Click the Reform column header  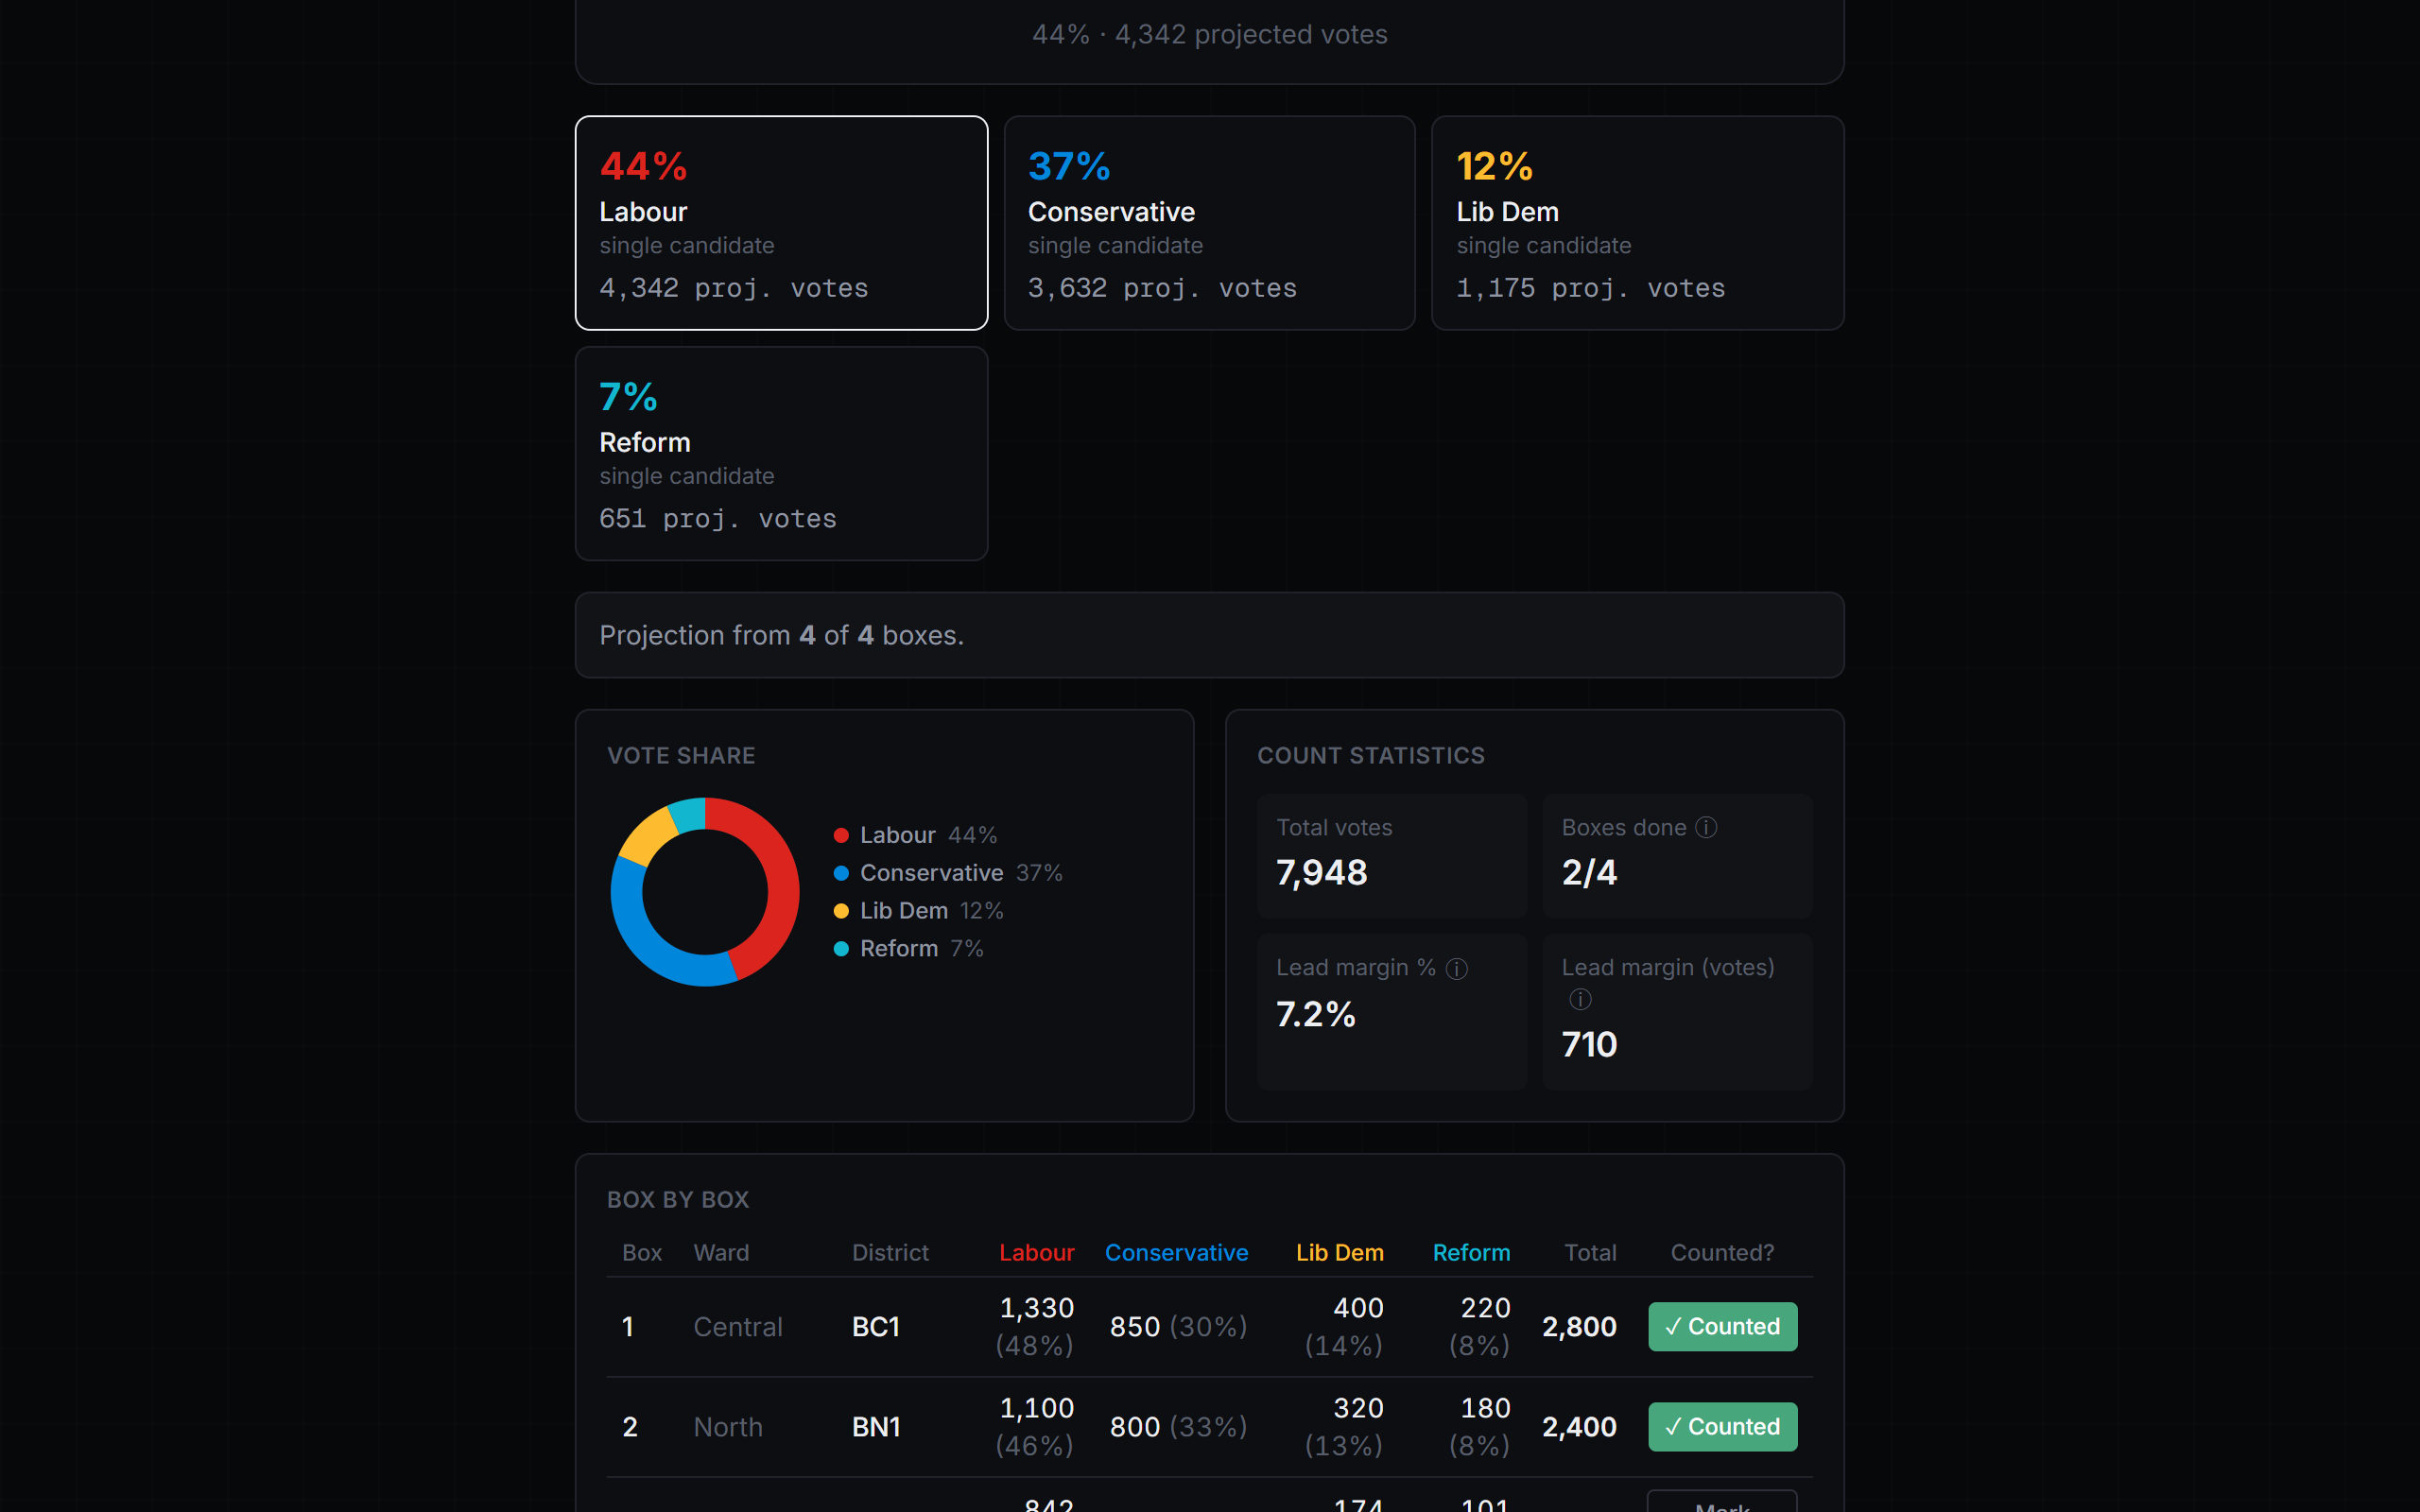(1471, 1252)
